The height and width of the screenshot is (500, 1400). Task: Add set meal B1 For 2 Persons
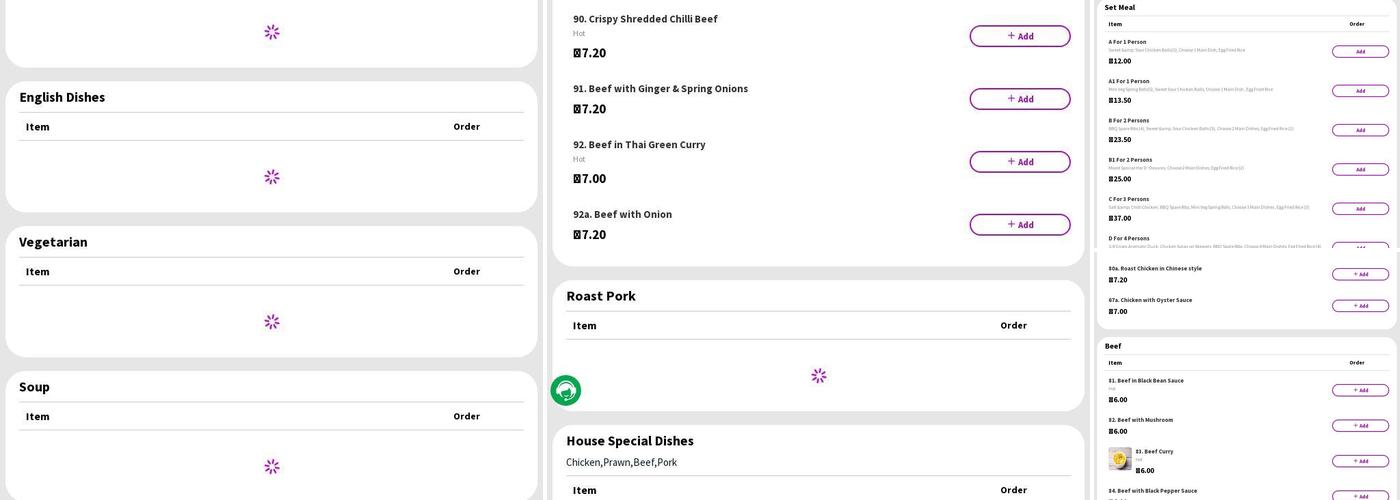coord(1360,170)
